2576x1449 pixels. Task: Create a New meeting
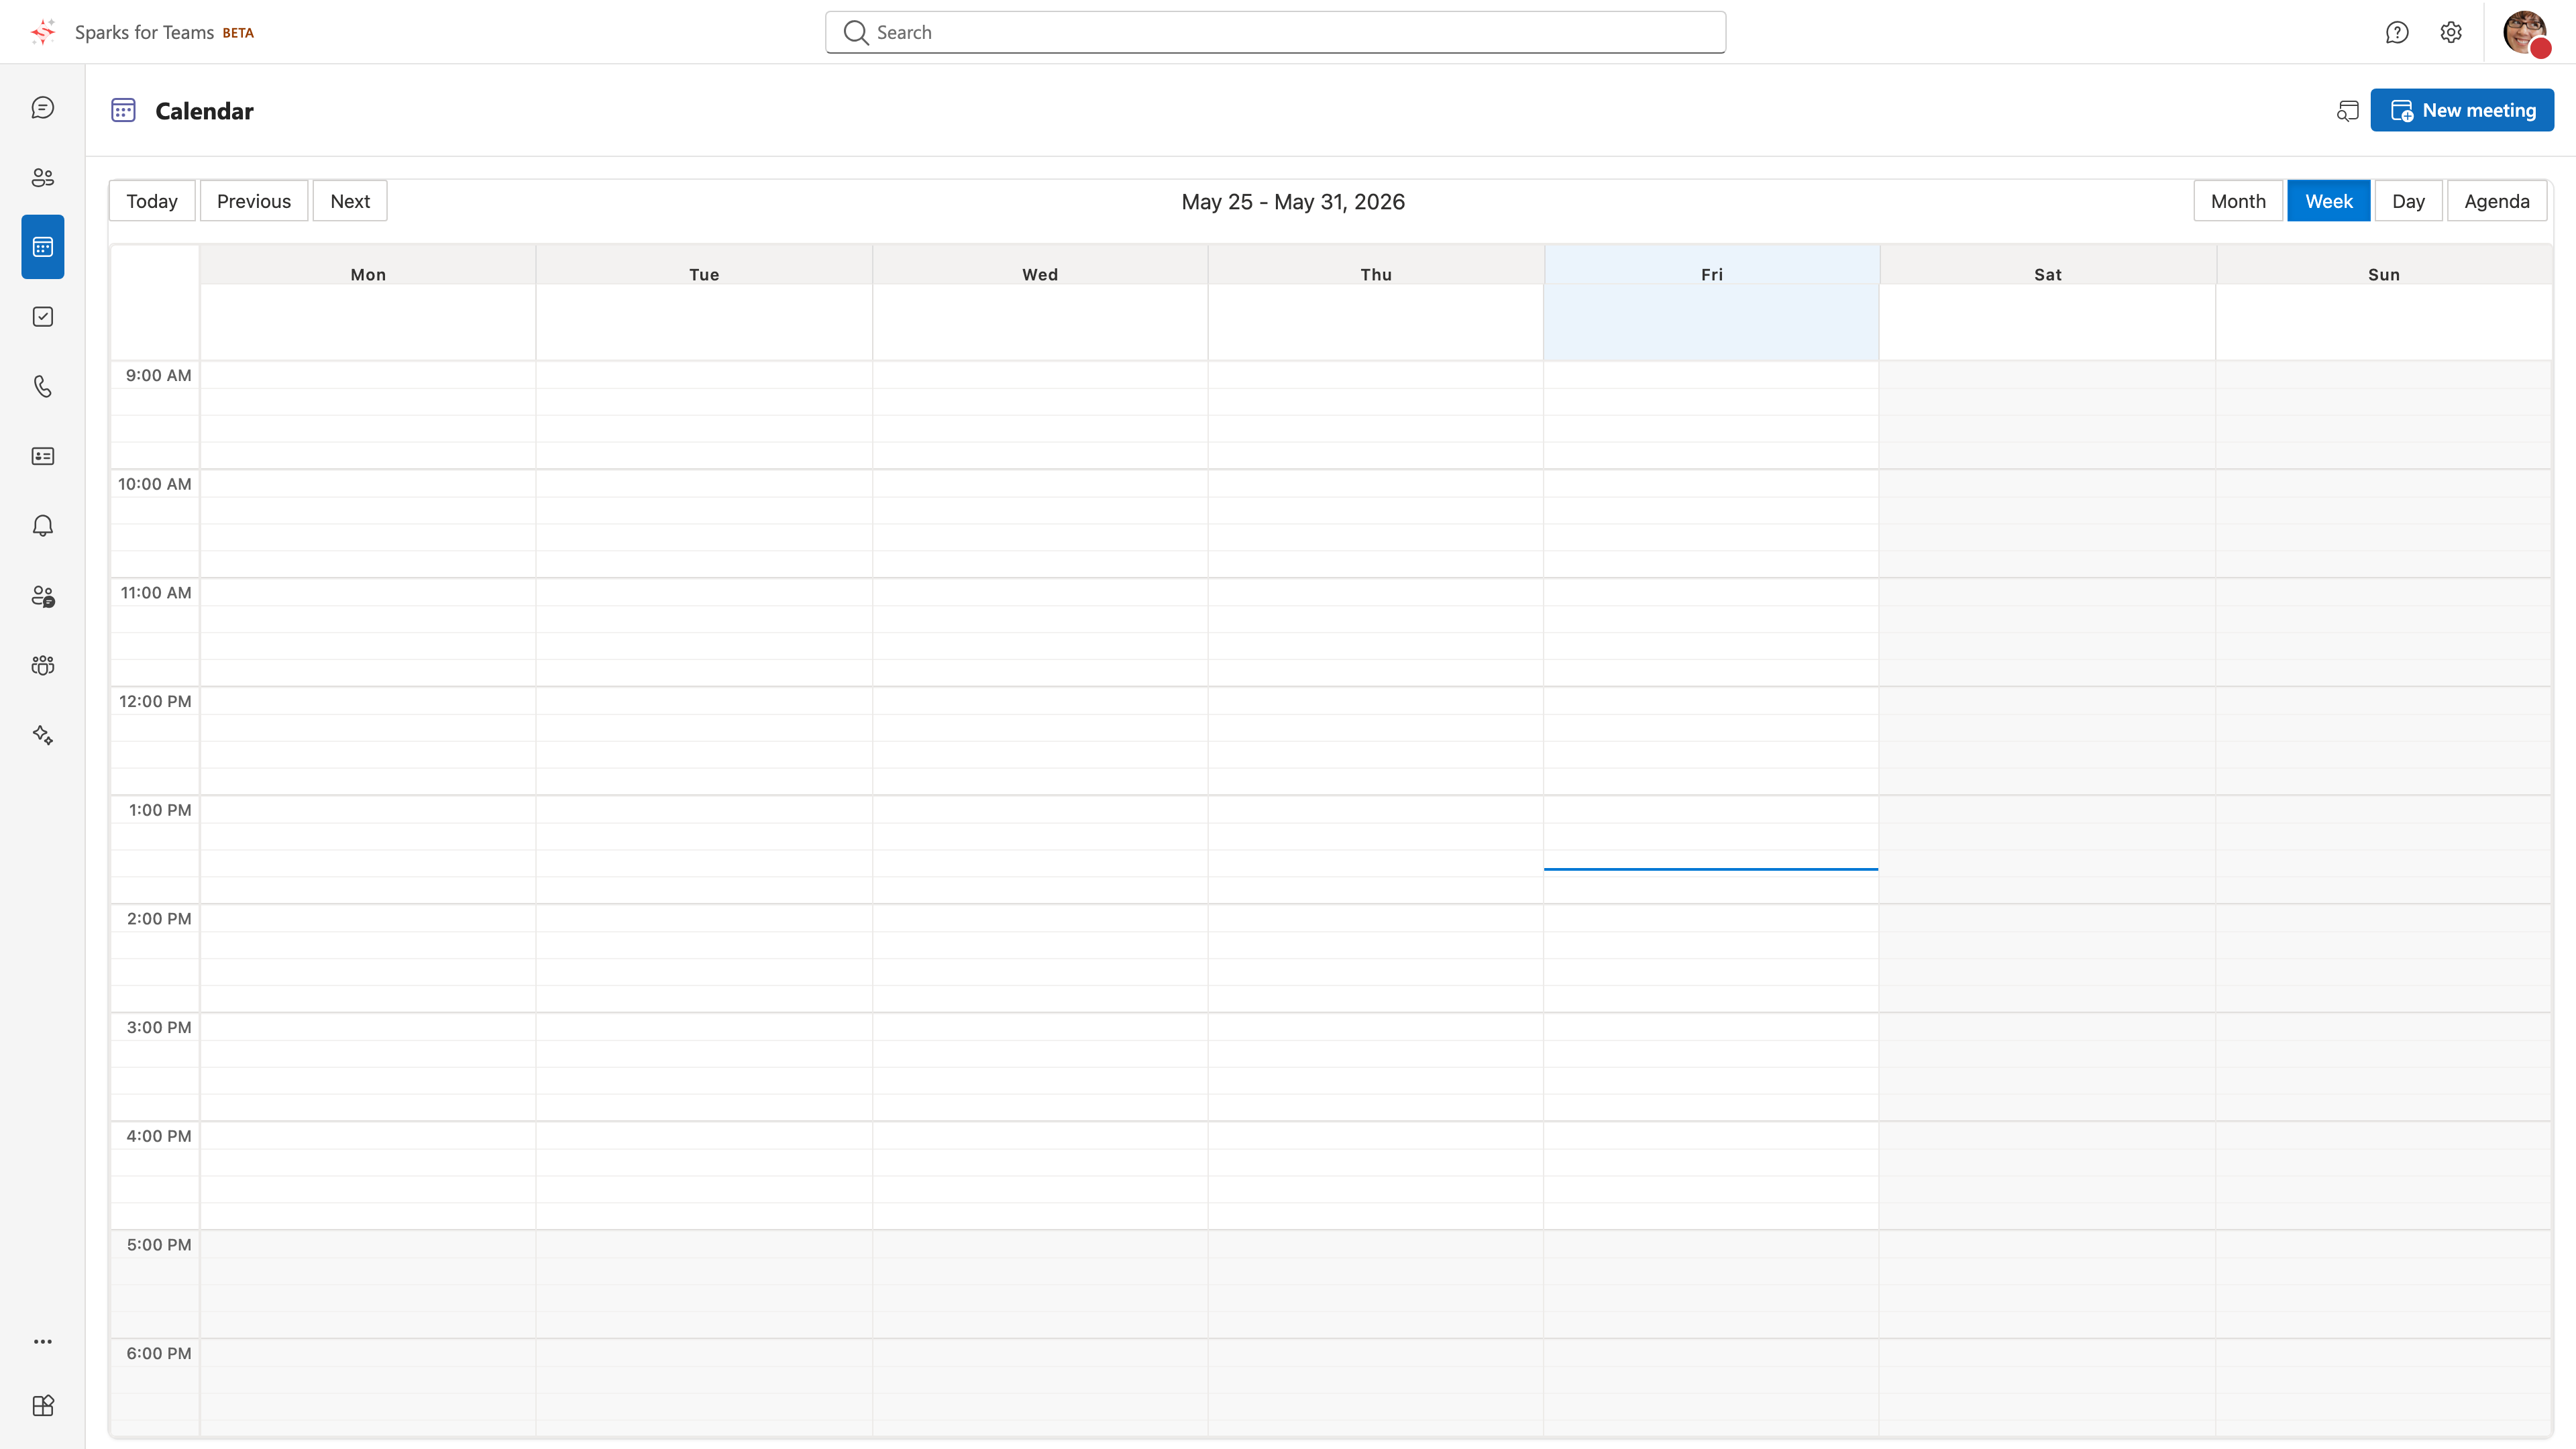[2462, 110]
